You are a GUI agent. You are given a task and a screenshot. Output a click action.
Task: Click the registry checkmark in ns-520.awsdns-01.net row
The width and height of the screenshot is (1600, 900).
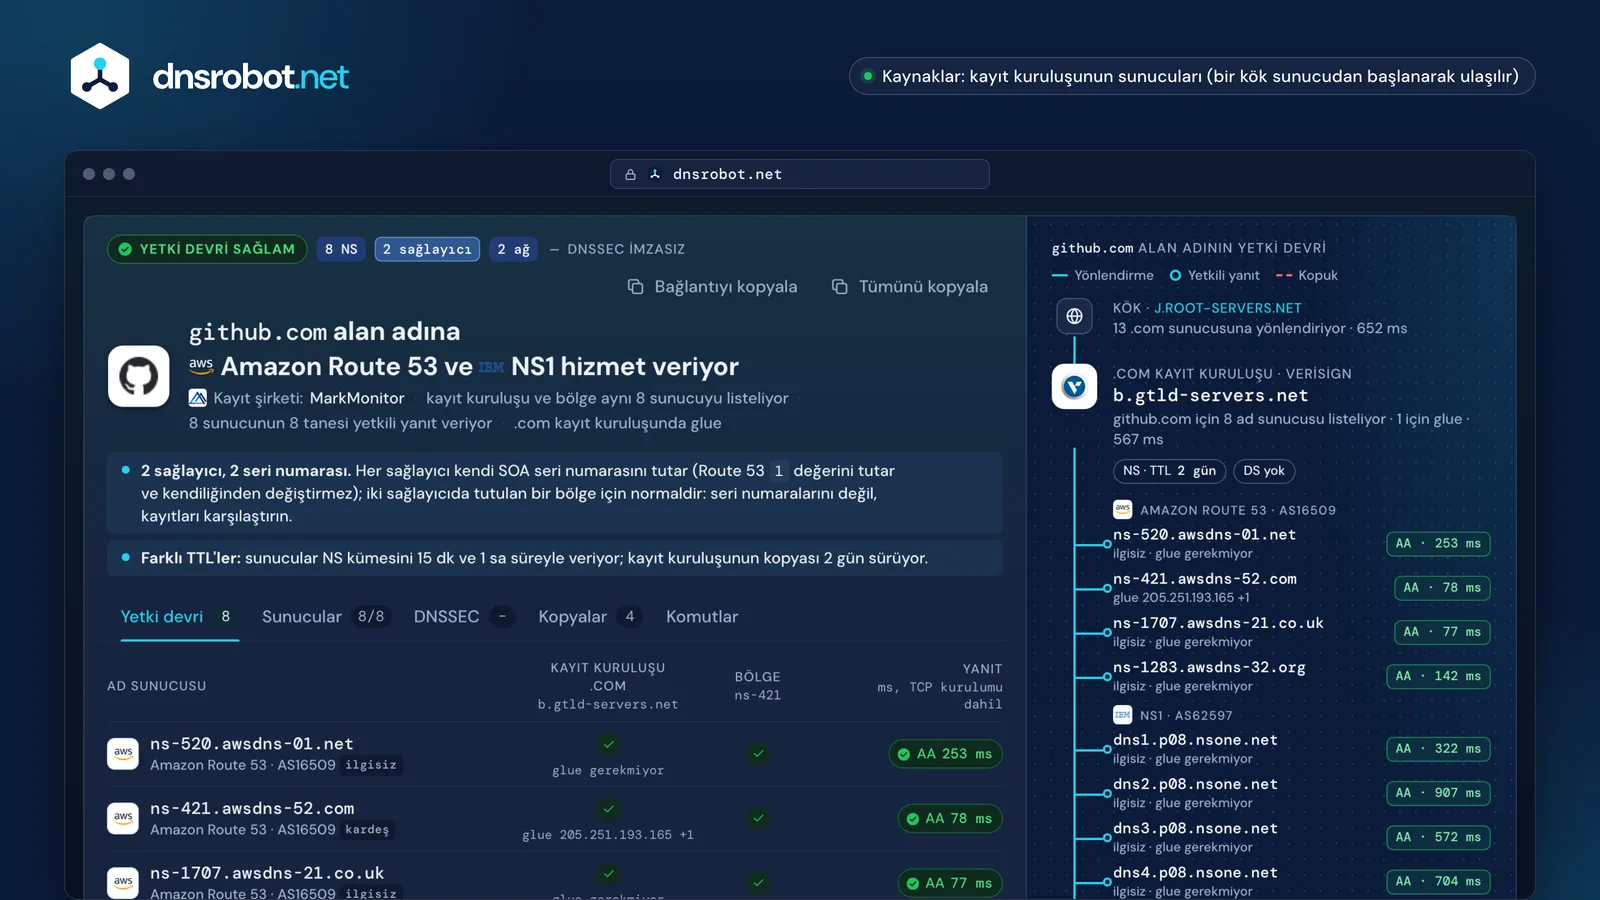click(x=608, y=744)
